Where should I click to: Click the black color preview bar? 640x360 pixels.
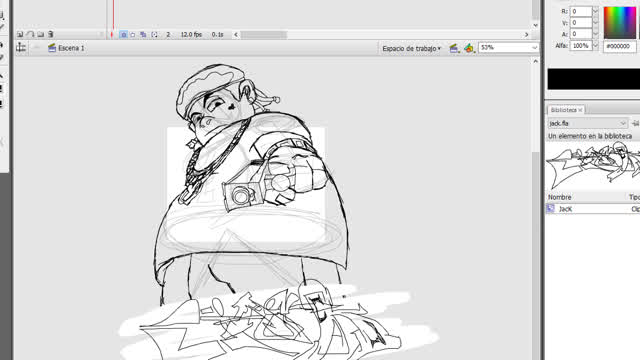(x=593, y=79)
